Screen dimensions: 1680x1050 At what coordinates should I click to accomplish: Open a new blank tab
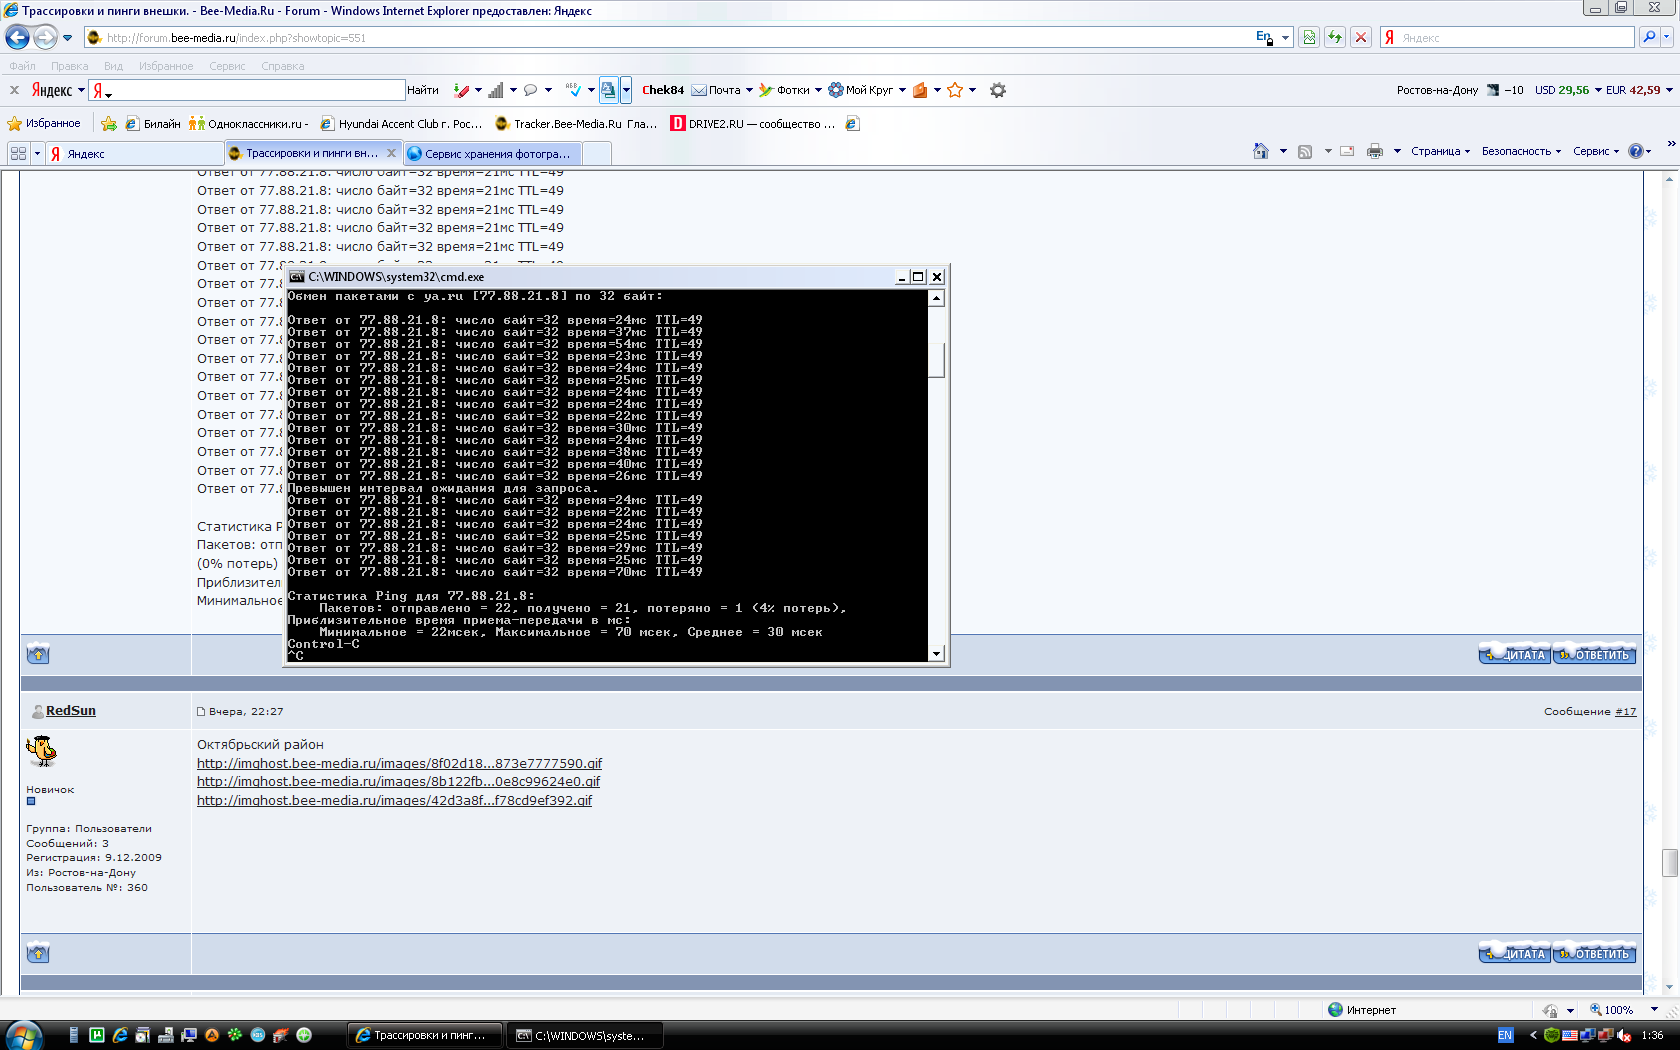coord(596,153)
